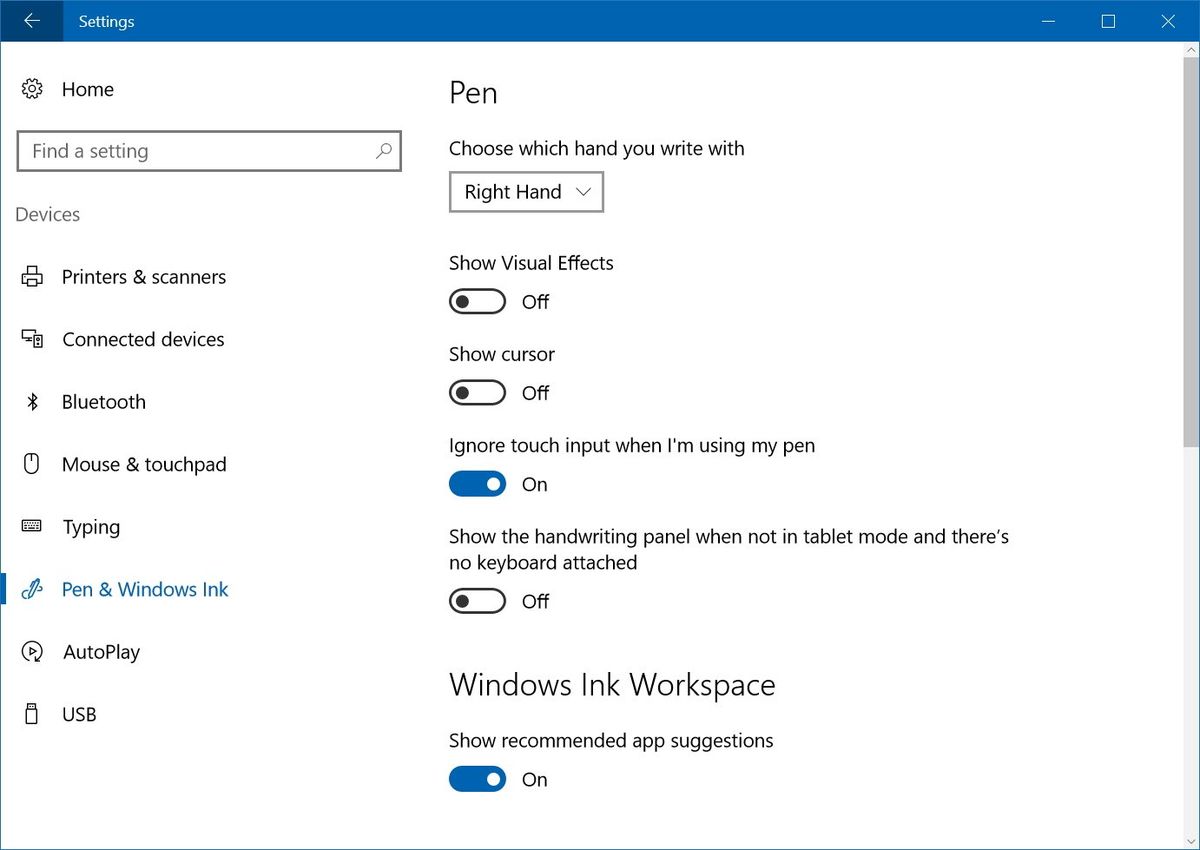The width and height of the screenshot is (1200, 850).
Task: Enable Show Visual Effects
Action: click(477, 301)
